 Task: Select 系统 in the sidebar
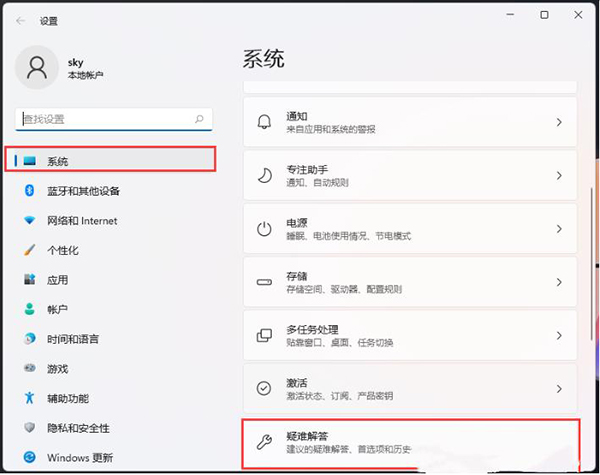(110, 159)
